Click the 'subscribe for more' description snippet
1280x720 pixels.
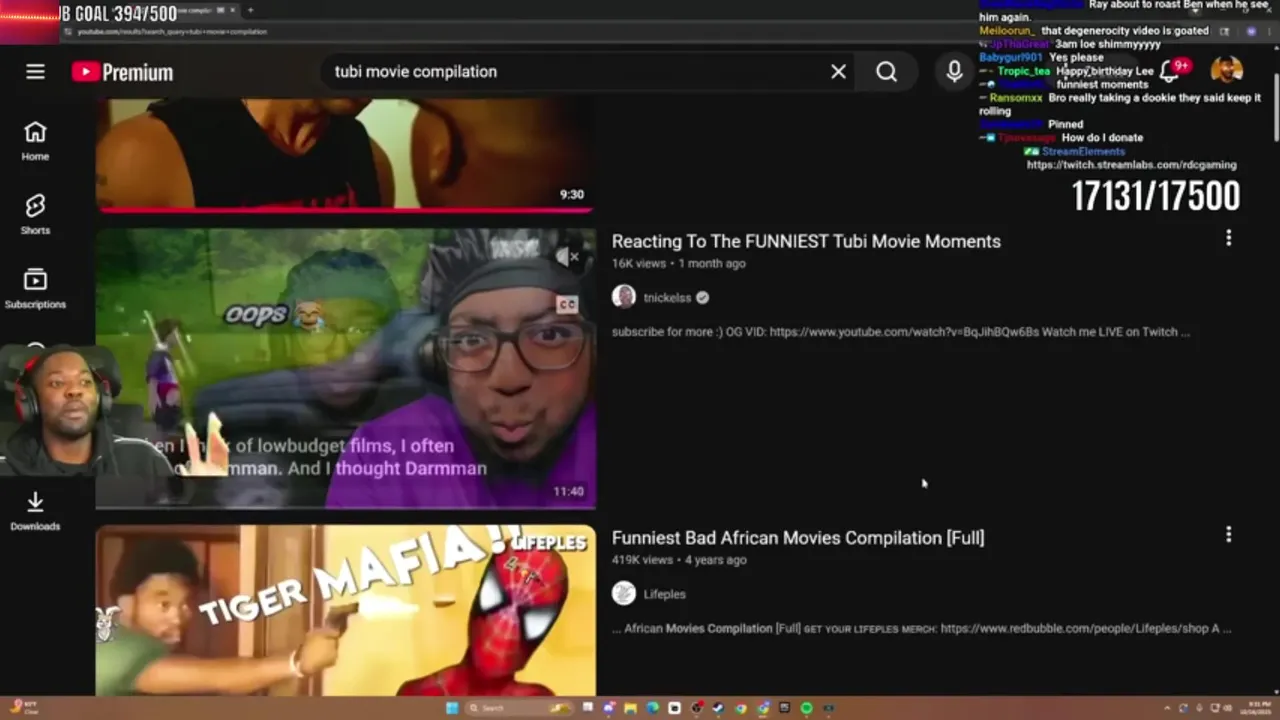900,332
